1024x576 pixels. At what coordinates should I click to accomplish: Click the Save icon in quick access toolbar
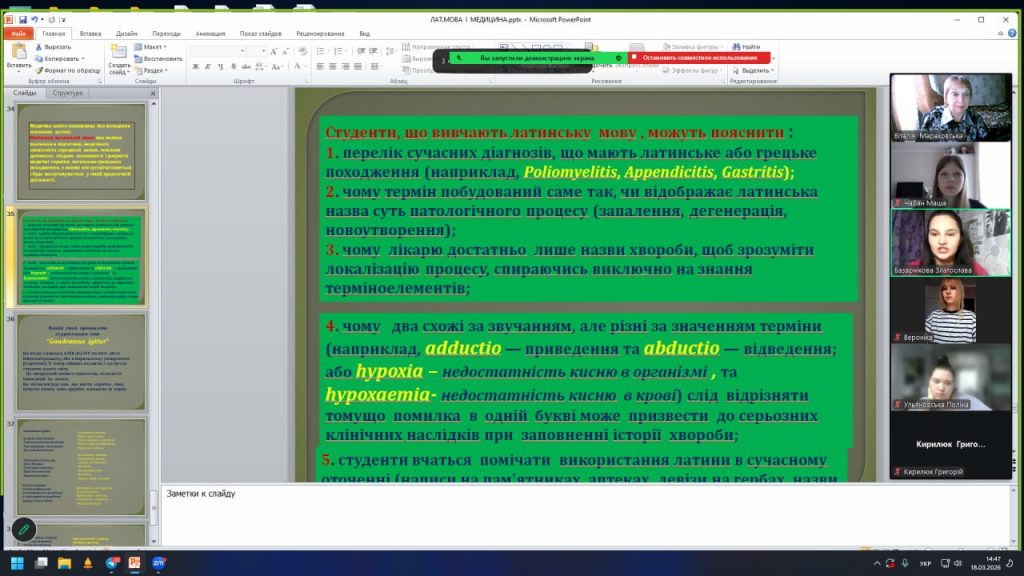click(21, 18)
